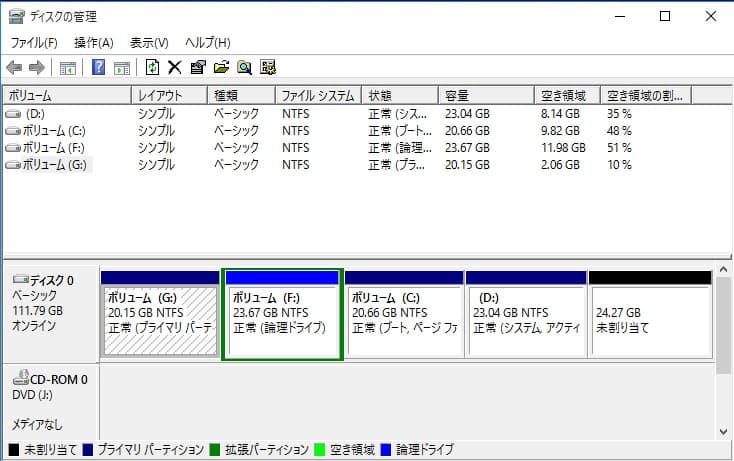Toggle the console tree pane icon
Viewport: 734px width, 461px height.
click(68, 68)
